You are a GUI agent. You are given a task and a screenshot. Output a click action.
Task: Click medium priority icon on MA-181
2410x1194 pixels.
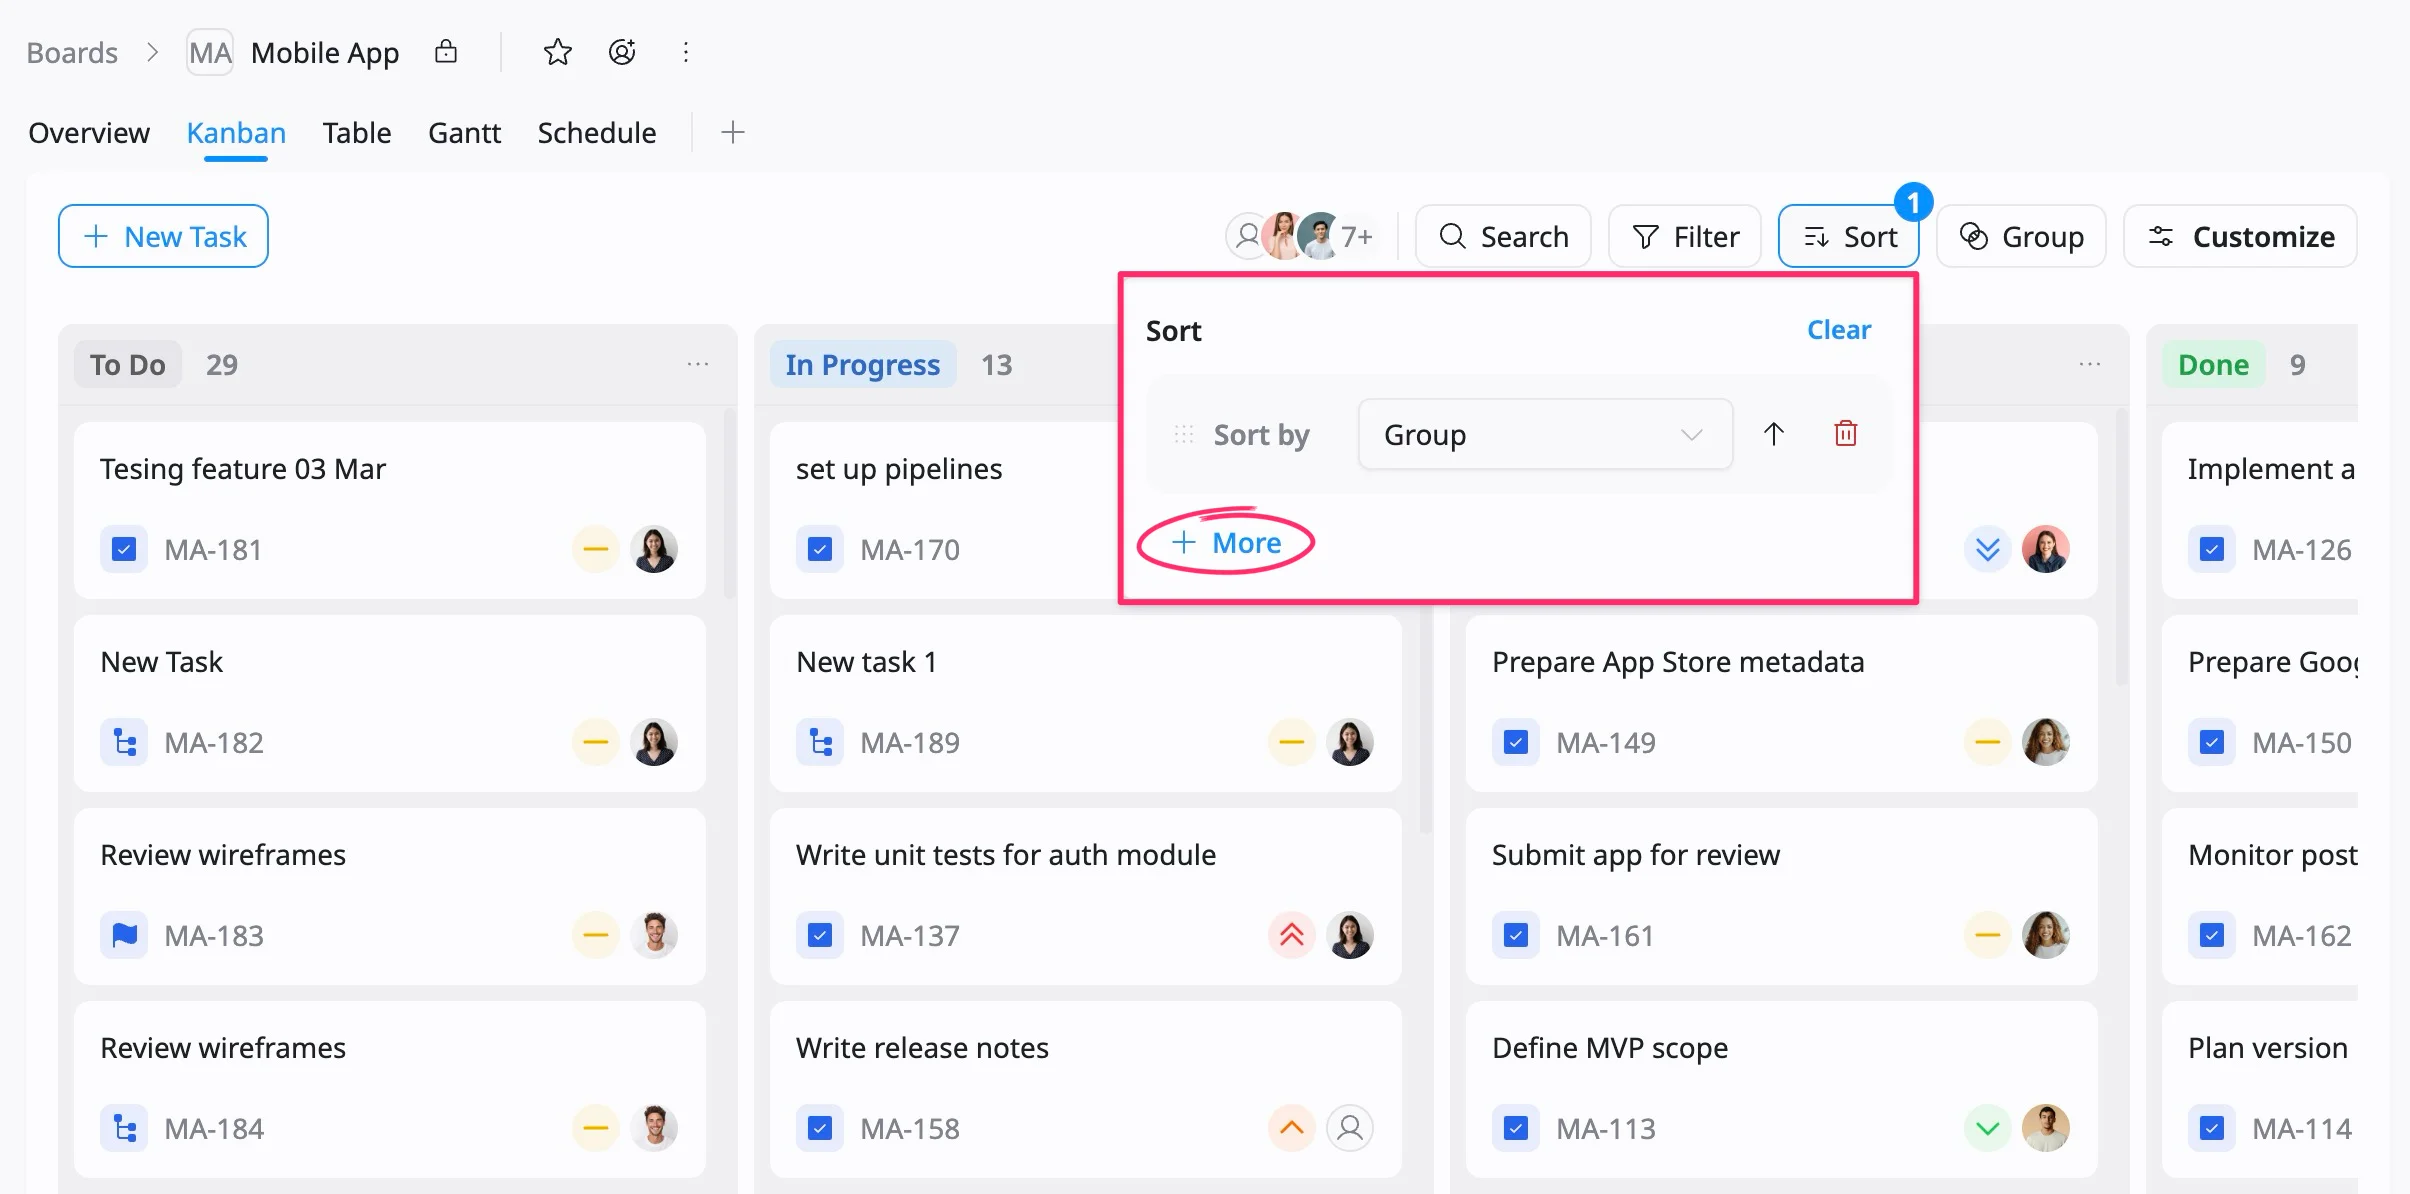(596, 549)
